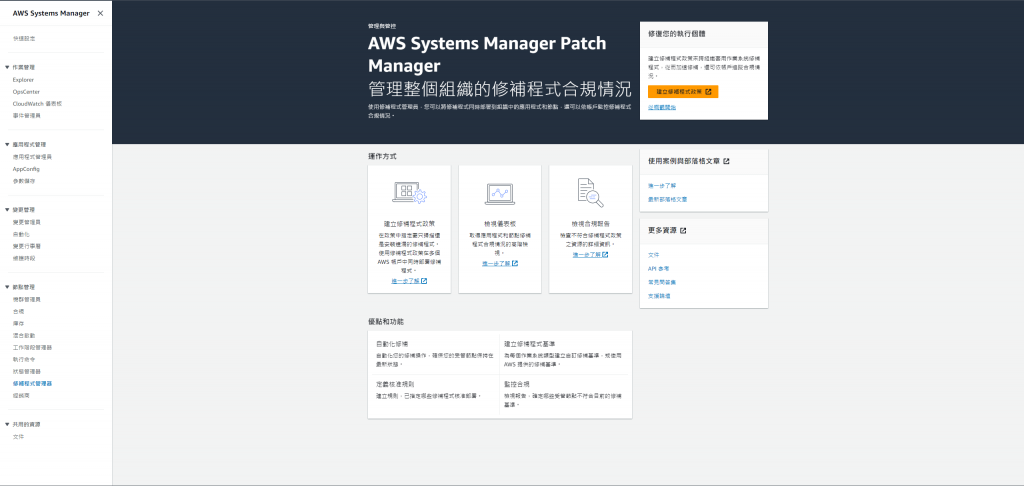Go to 參數儲存 in the sidebar
Screen dimensions: 1024x486
[24, 181]
